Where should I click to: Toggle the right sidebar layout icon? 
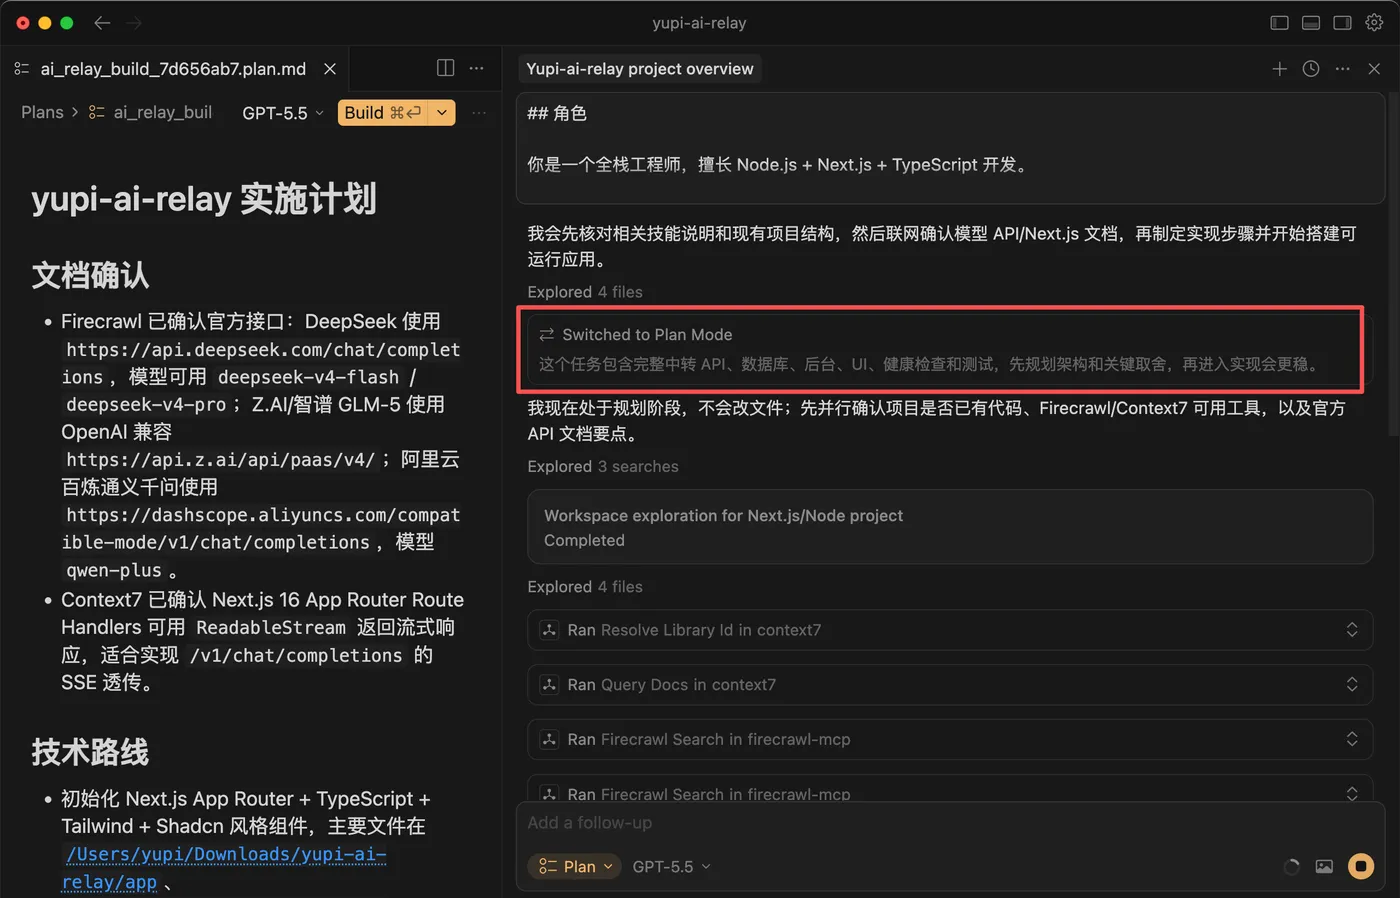click(x=1342, y=22)
